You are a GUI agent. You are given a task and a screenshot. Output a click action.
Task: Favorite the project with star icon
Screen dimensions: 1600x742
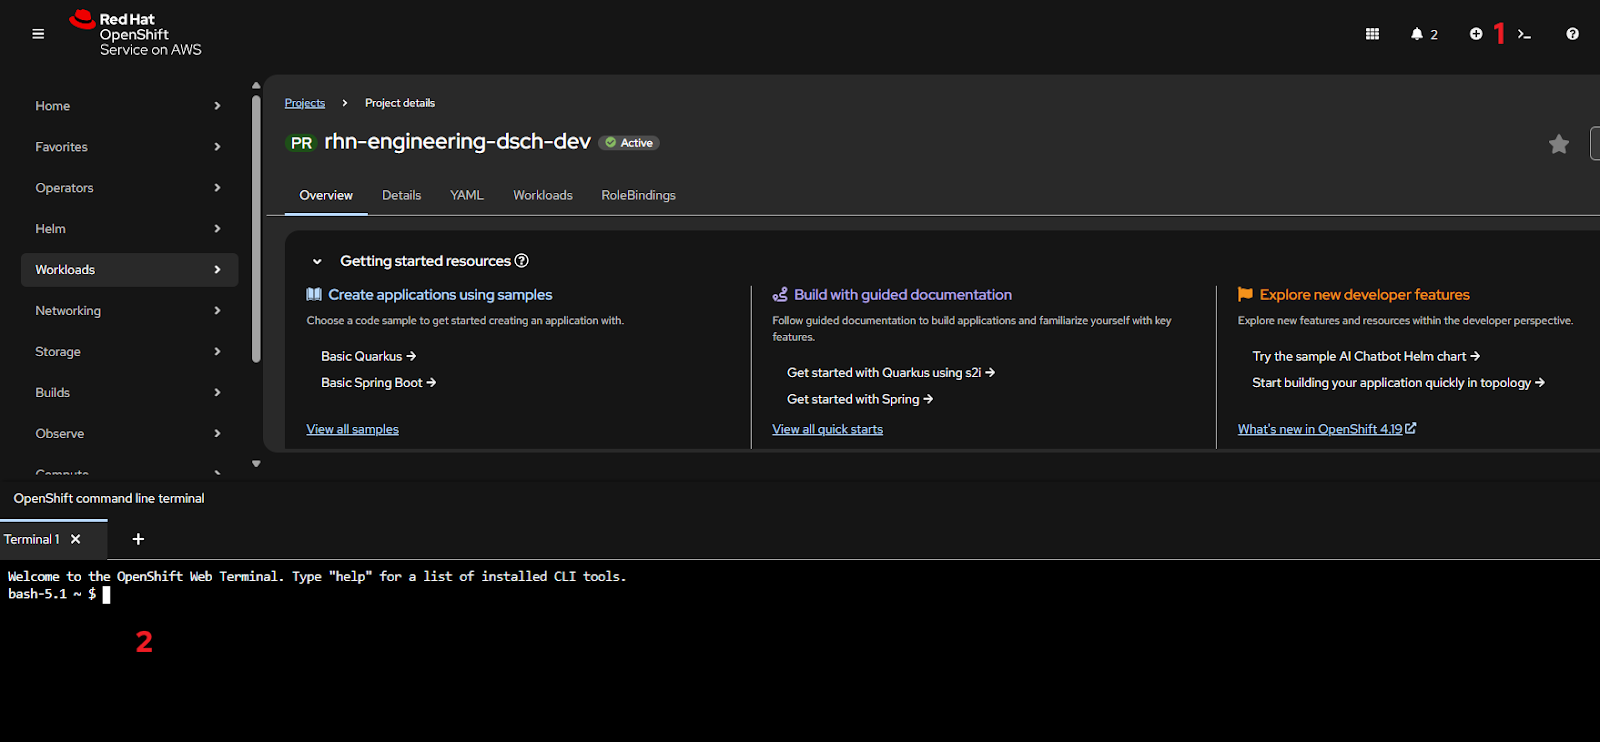(1558, 145)
